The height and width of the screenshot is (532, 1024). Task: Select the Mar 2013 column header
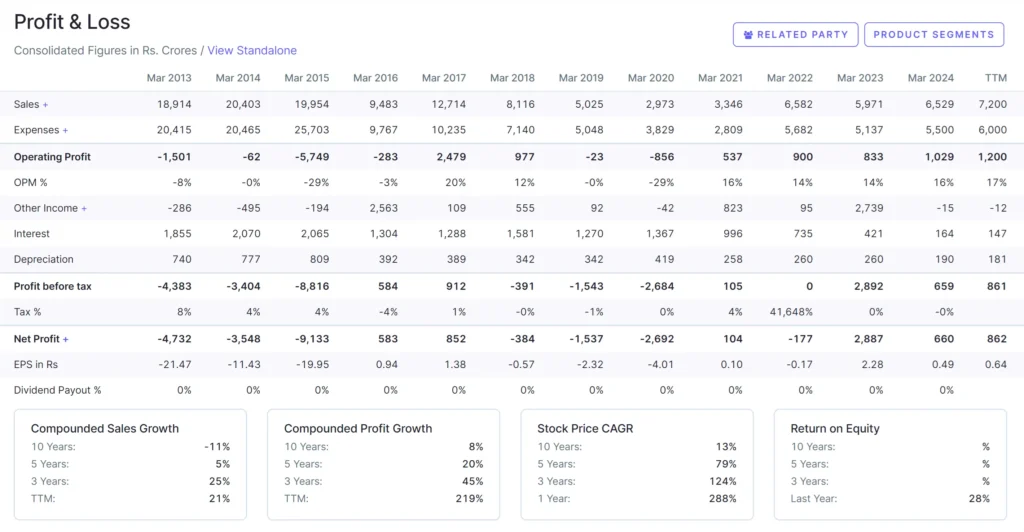pyautogui.click(x=169, y=78)
